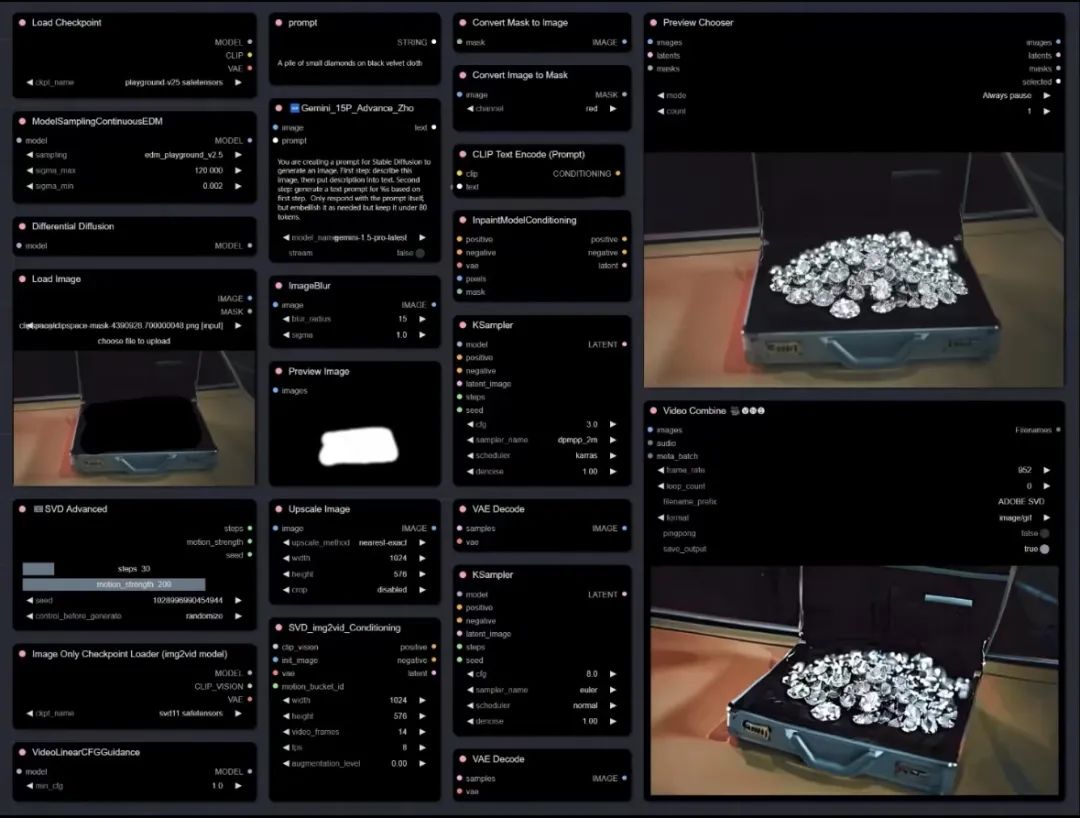
Task: Open the sampler_name euler selector
Action: [541, 689]
